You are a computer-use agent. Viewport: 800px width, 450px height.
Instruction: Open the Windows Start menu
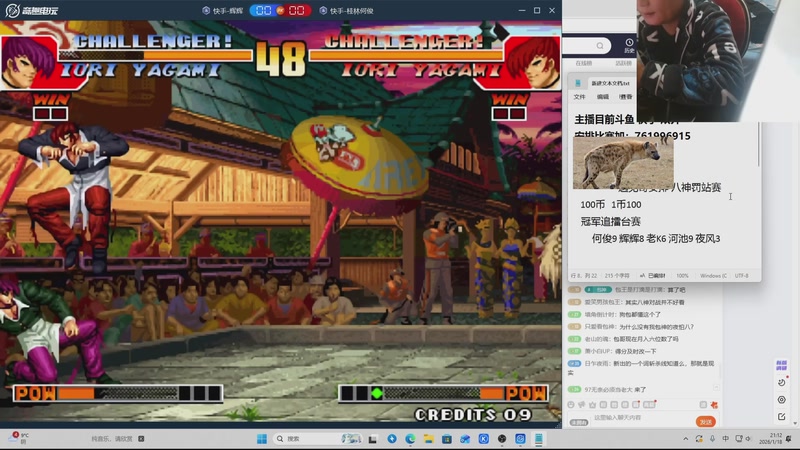[262, 439]
